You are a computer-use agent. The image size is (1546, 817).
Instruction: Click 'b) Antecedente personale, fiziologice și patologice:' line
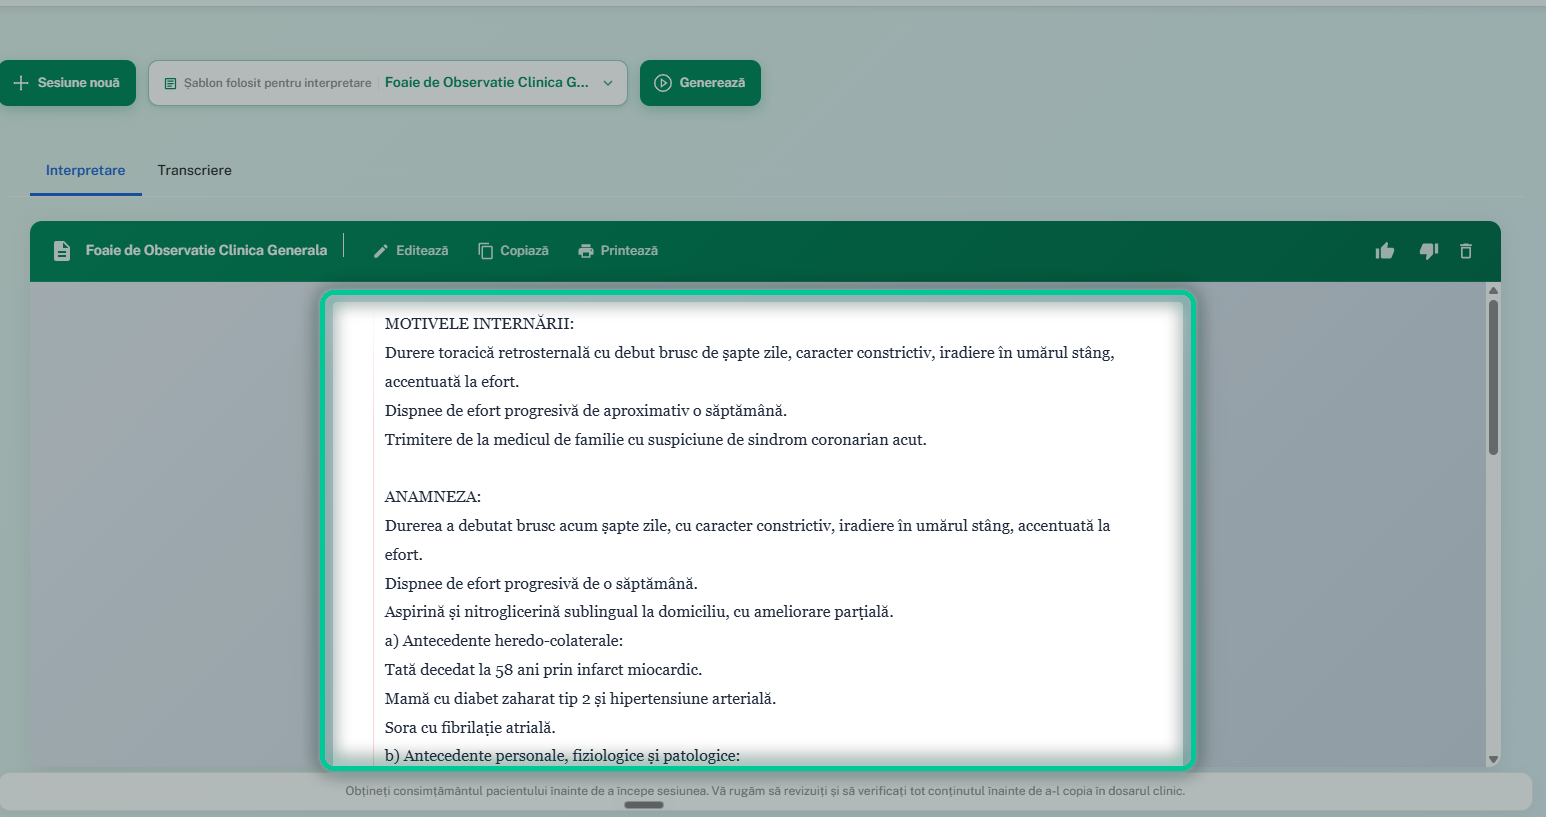562,756
